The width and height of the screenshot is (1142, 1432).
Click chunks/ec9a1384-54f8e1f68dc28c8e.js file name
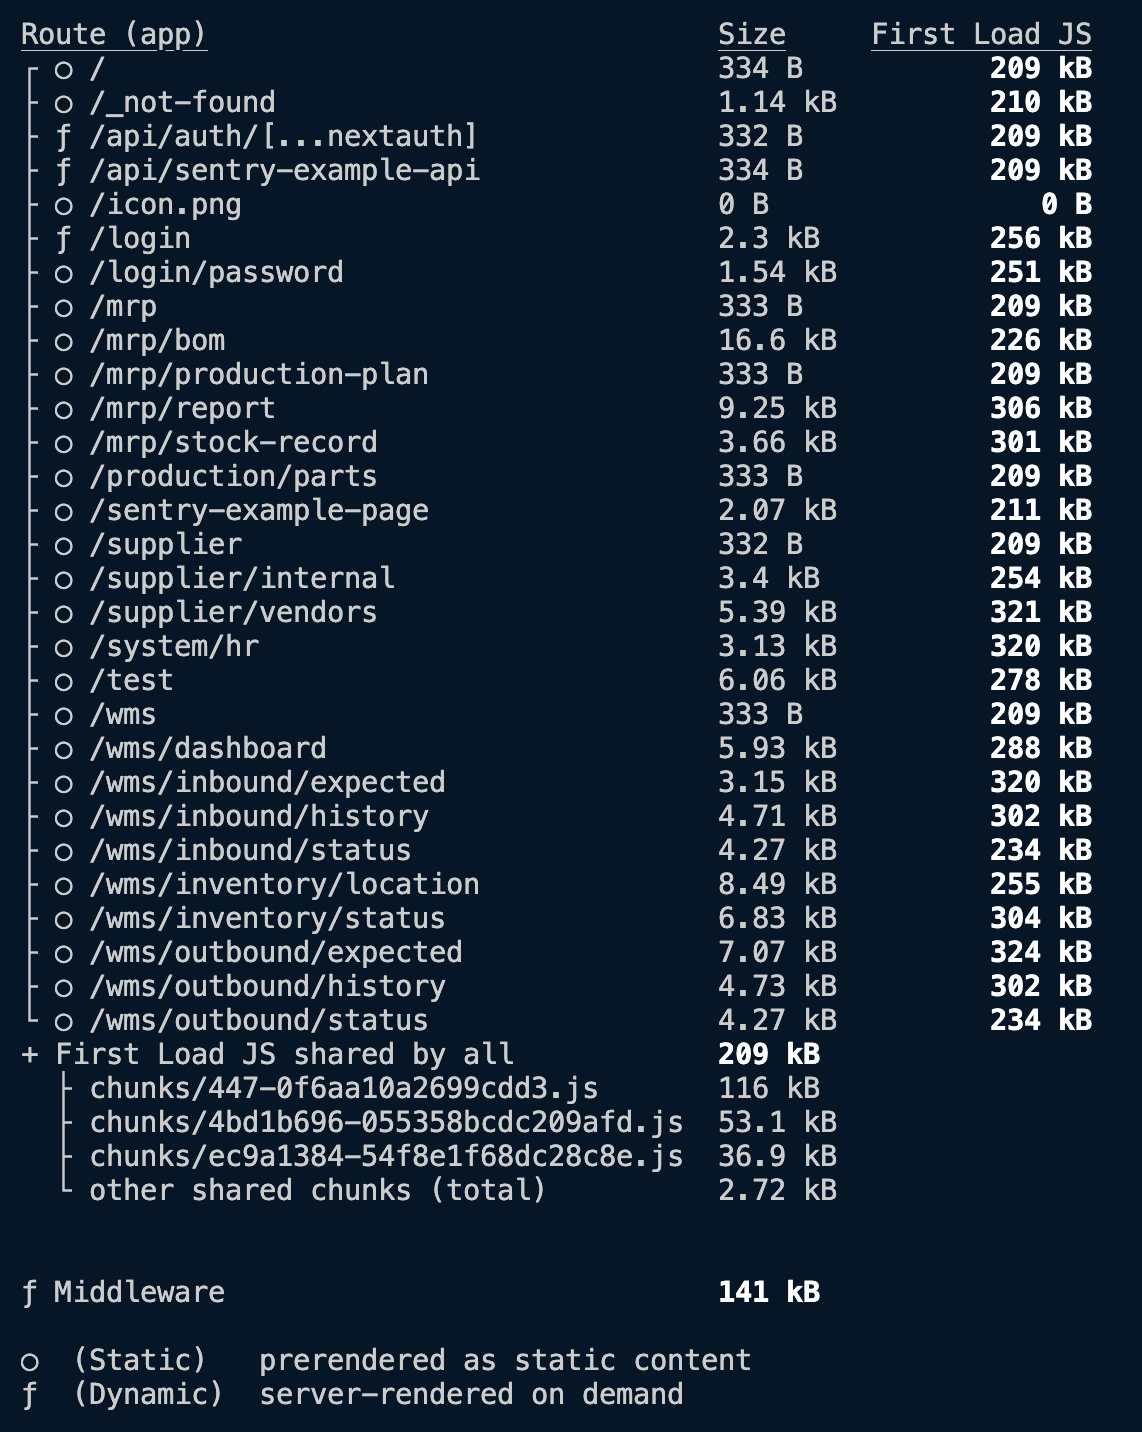coord(386,1157)
